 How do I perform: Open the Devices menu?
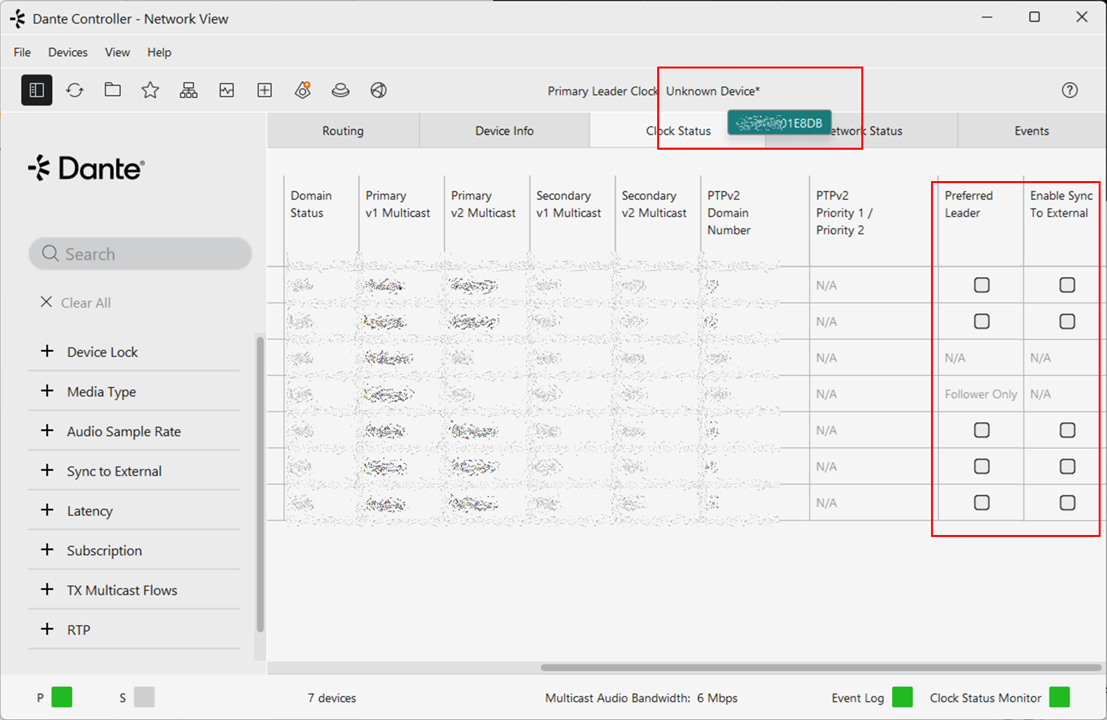pyautogui.click(x=68, y=52)
